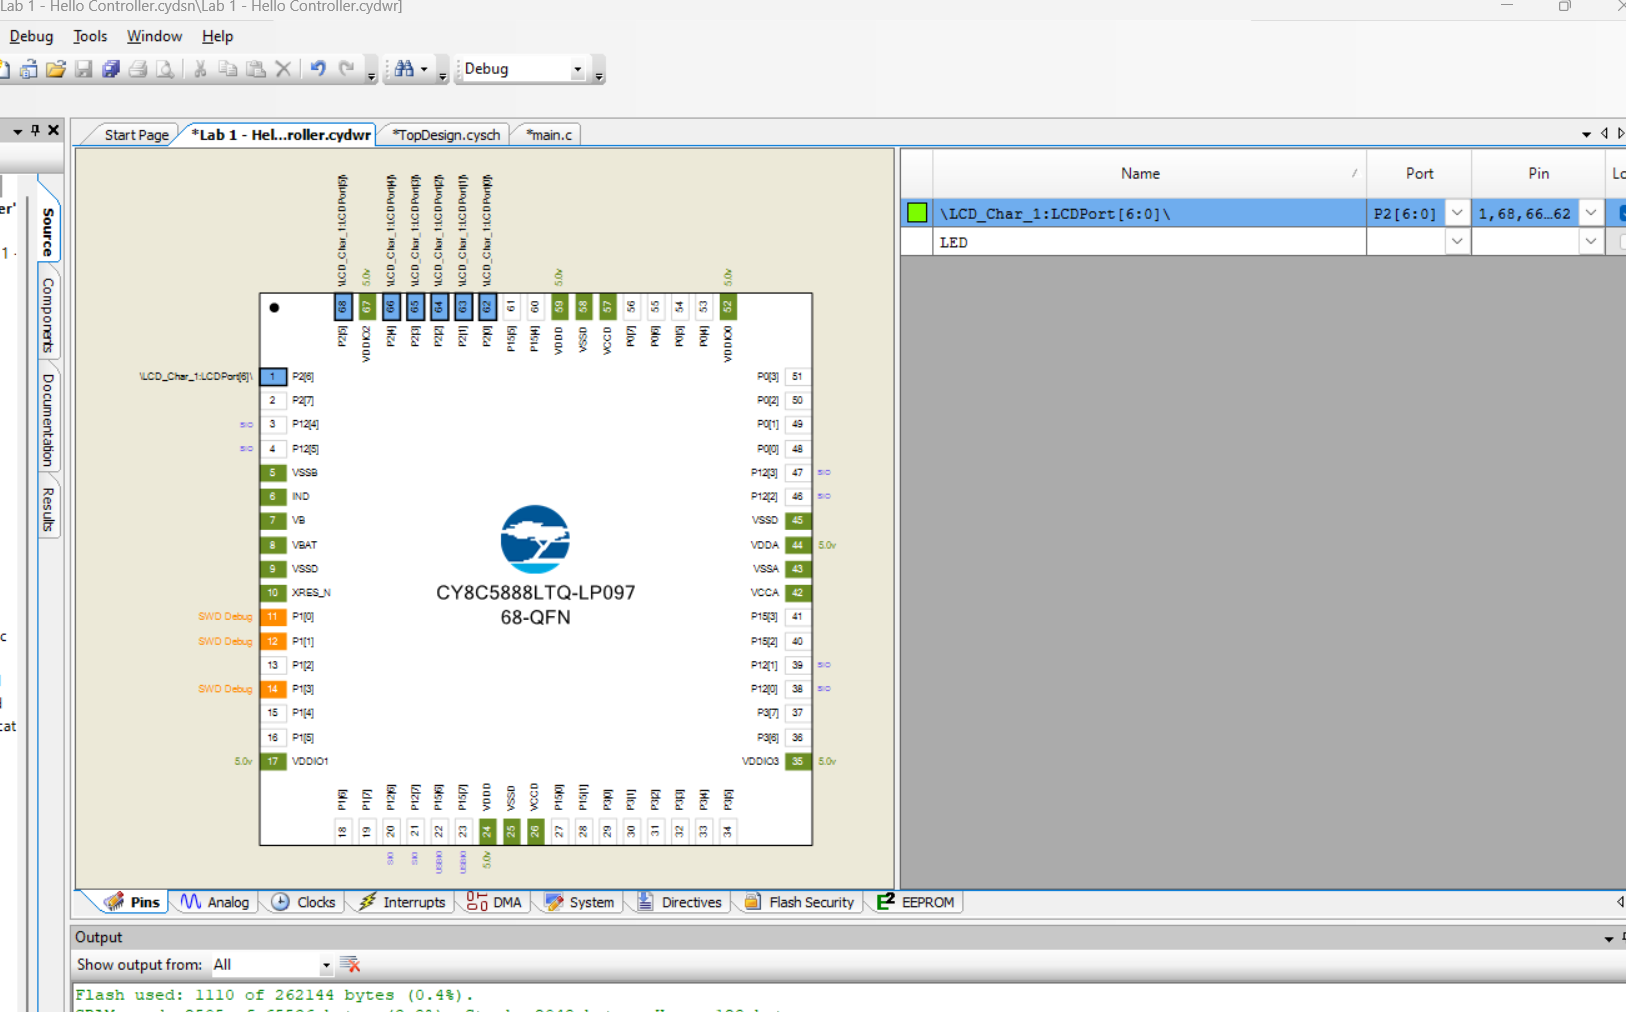The width and height of the screenshot is (1626, 1012).
Task: Select the LED row in the pin table
Action: [1263, 242]
